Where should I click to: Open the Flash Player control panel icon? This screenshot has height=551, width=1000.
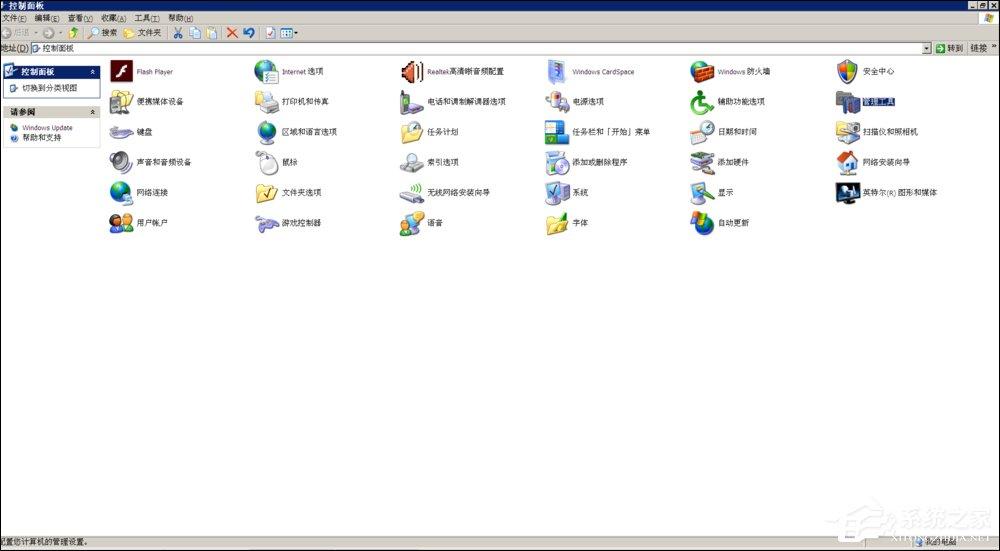121,71
